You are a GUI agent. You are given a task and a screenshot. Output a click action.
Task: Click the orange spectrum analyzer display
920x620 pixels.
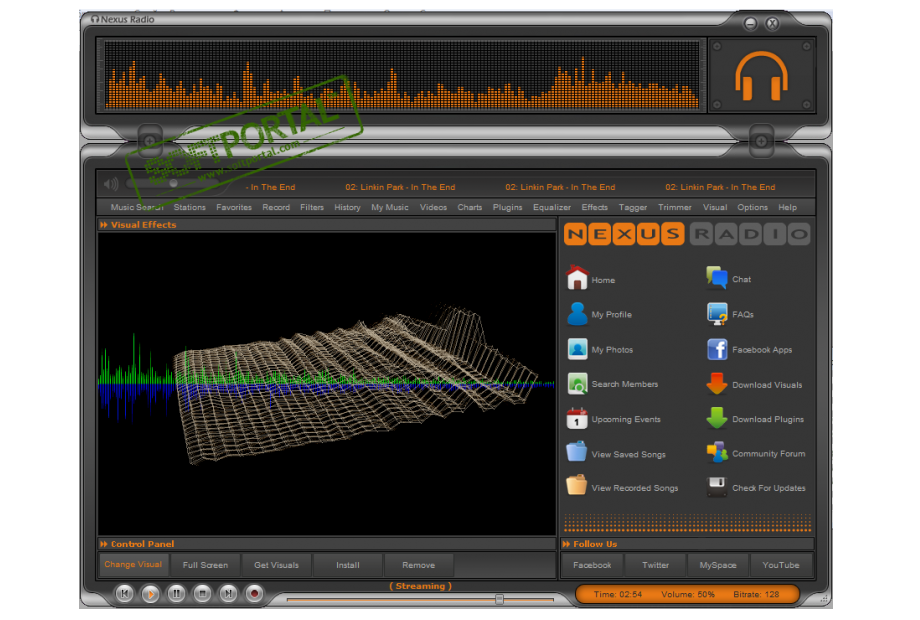pyautogui.click(x=402, y=75)
